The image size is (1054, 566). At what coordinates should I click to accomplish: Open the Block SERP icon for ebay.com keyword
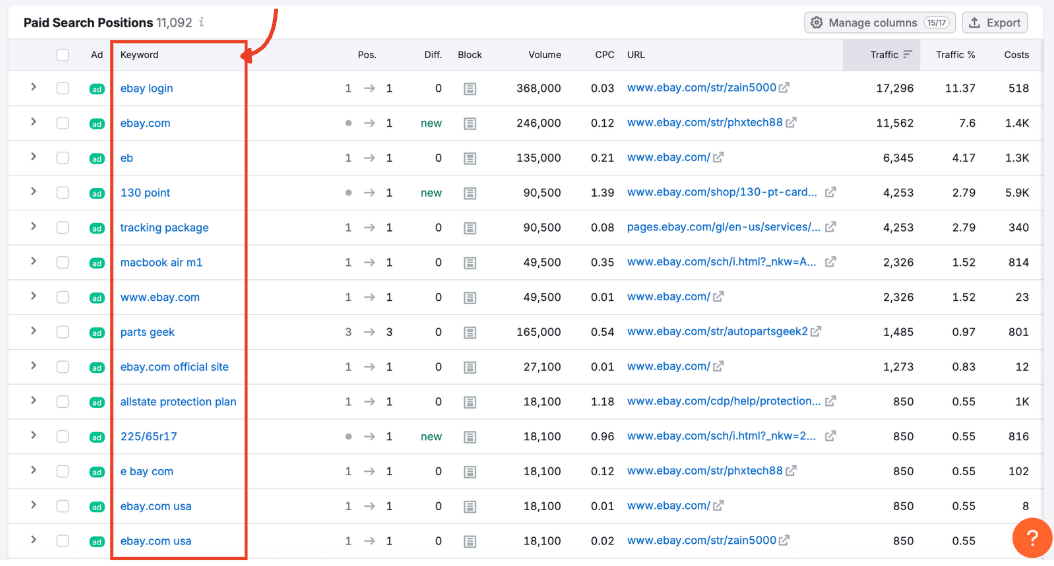[470, 124]
